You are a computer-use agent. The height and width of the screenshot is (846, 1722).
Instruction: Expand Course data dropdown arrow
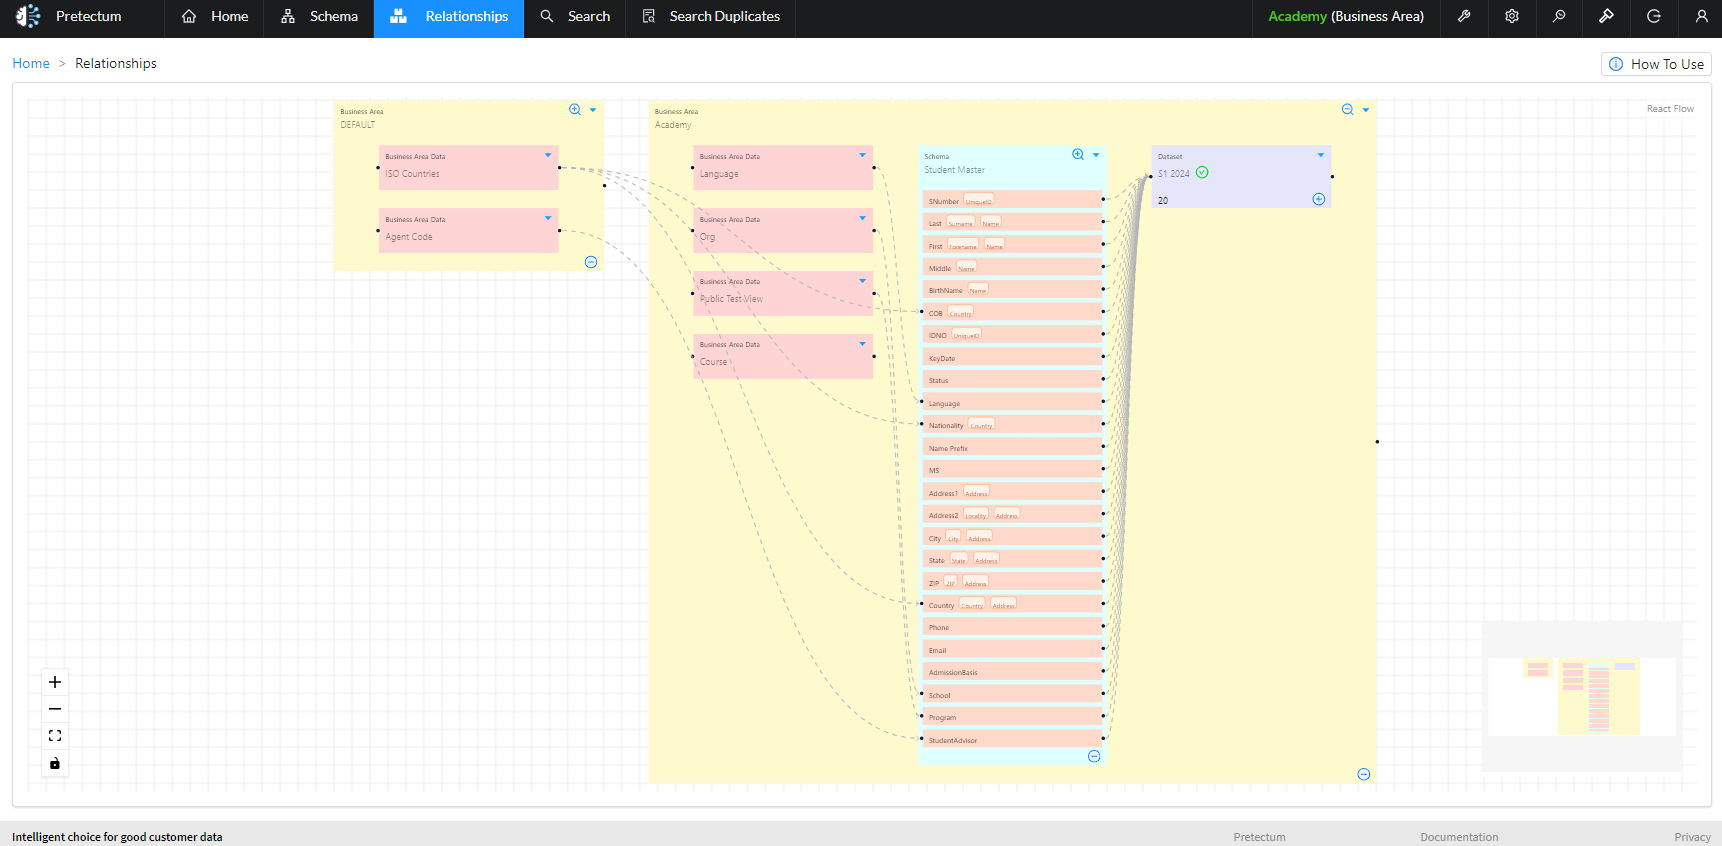coord(863,344)
